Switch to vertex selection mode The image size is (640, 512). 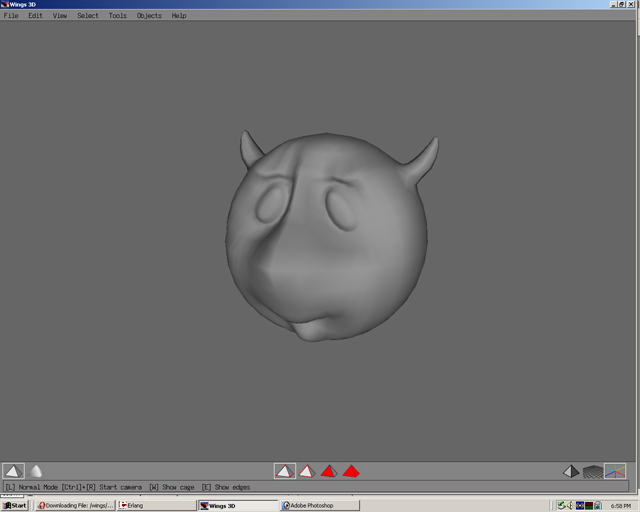285,471
